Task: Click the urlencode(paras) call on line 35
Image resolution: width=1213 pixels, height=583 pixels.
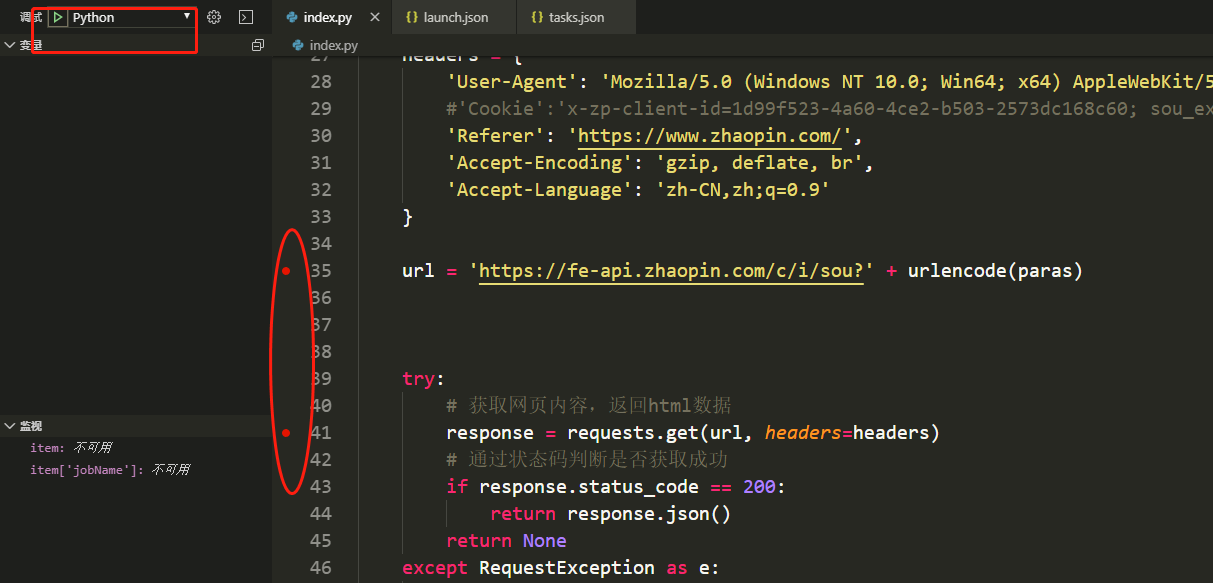Action: click(995, 271)
